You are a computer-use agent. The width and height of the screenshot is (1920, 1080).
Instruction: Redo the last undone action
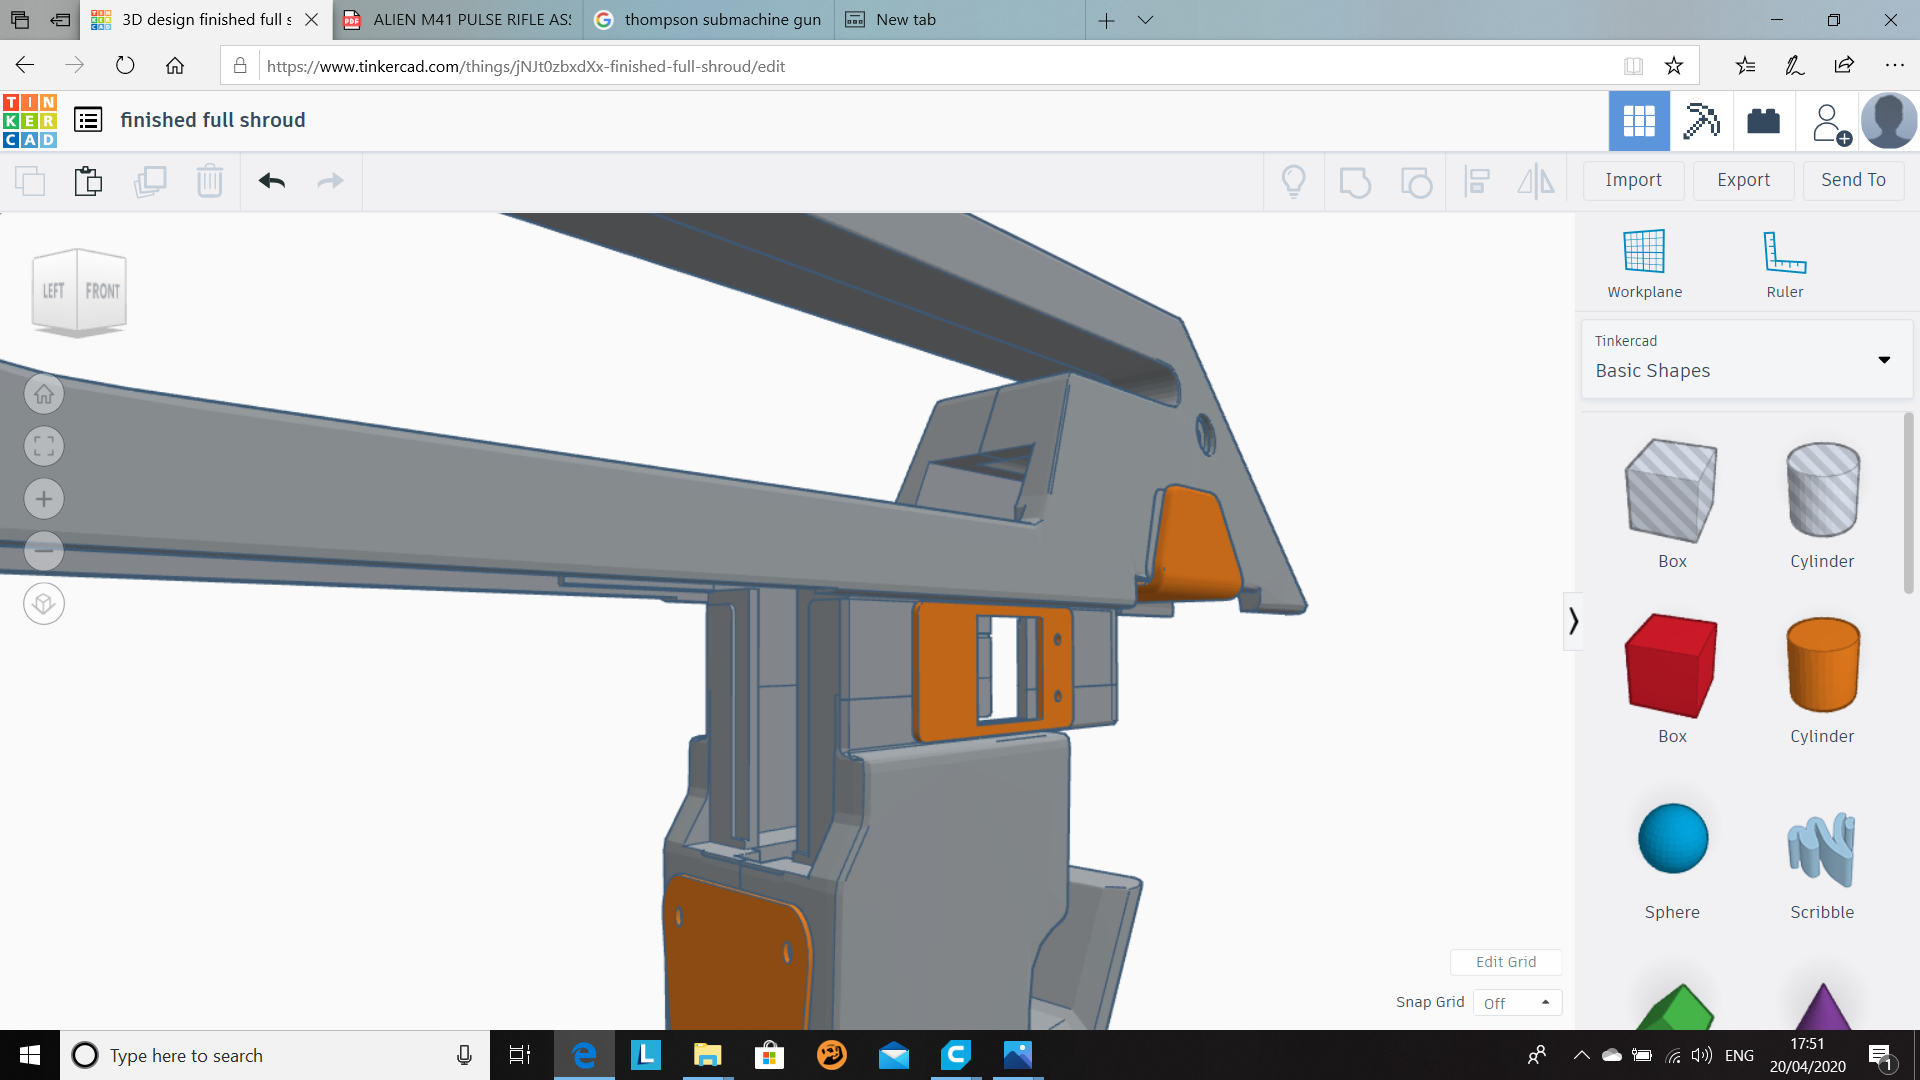point(330,181)
